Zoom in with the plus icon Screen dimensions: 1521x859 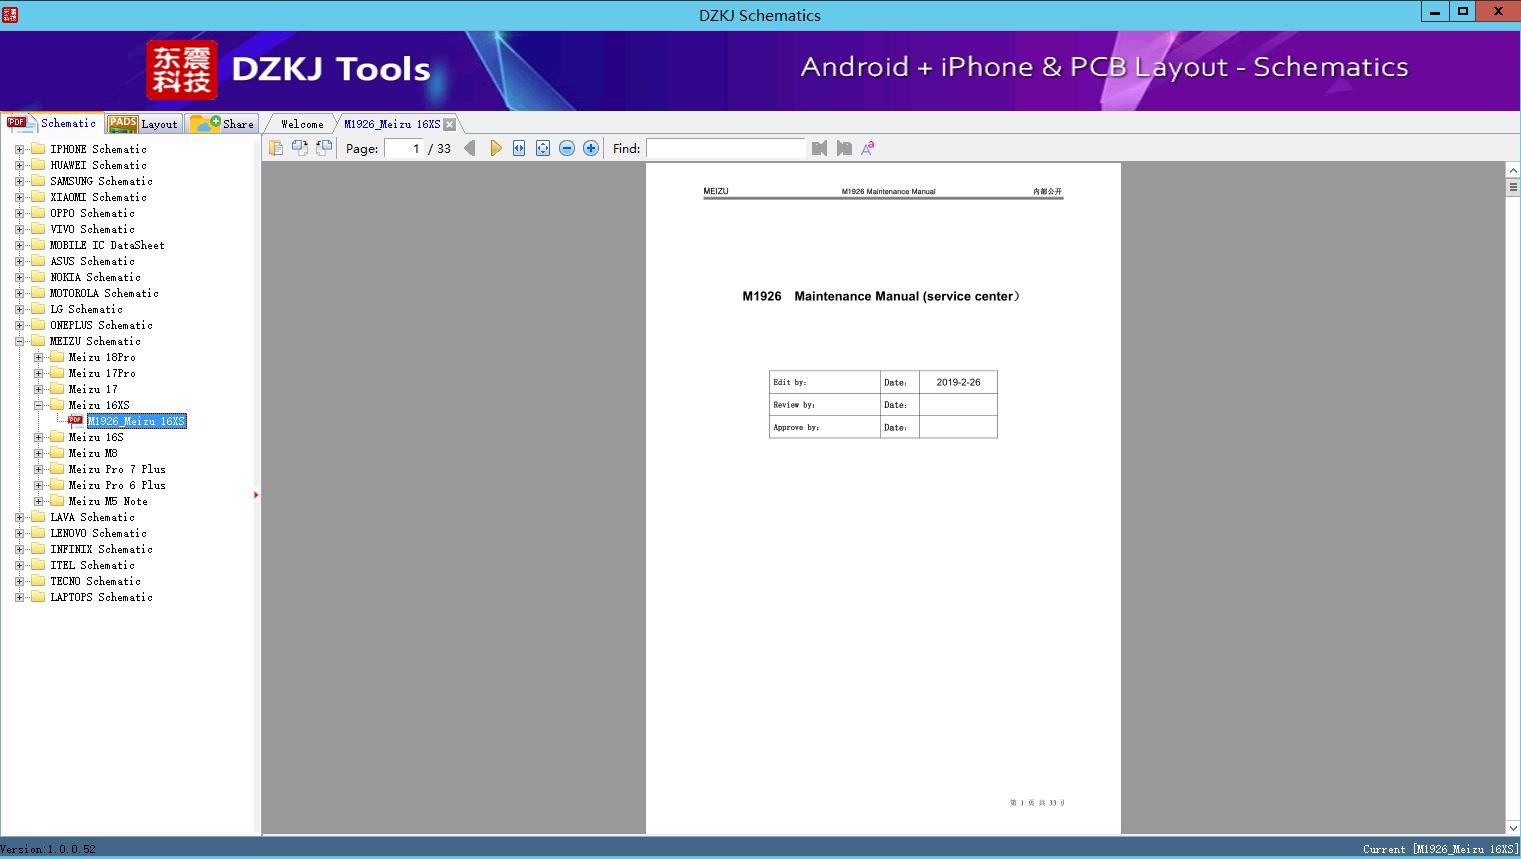tap(591, 148)
